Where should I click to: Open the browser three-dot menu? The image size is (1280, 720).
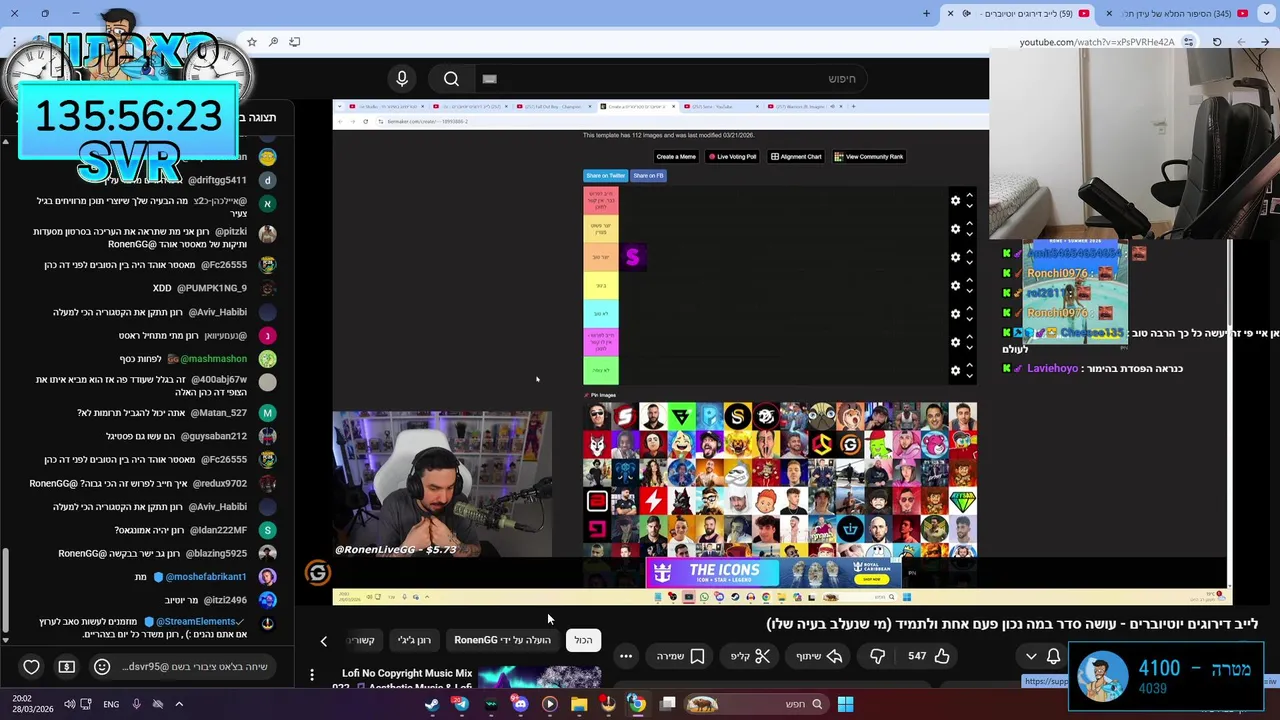tap(14, 42)
